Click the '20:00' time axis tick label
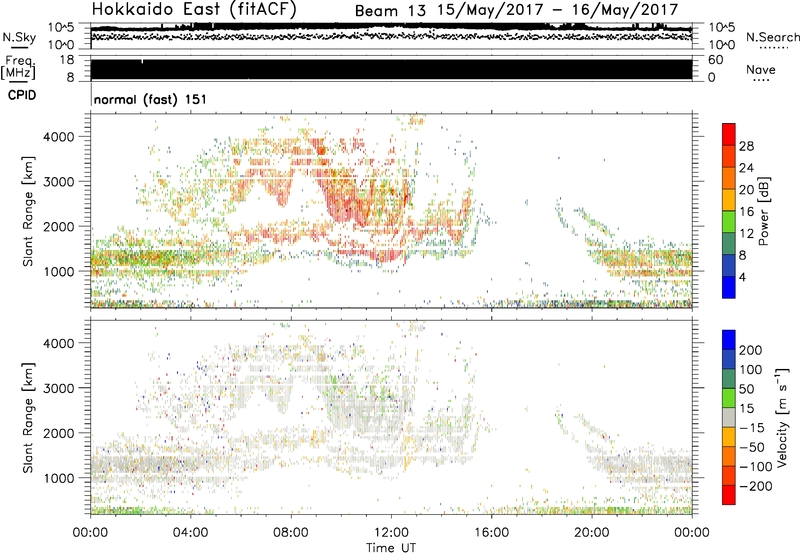This screenshot has width=800, height=554. coord(592,533)
